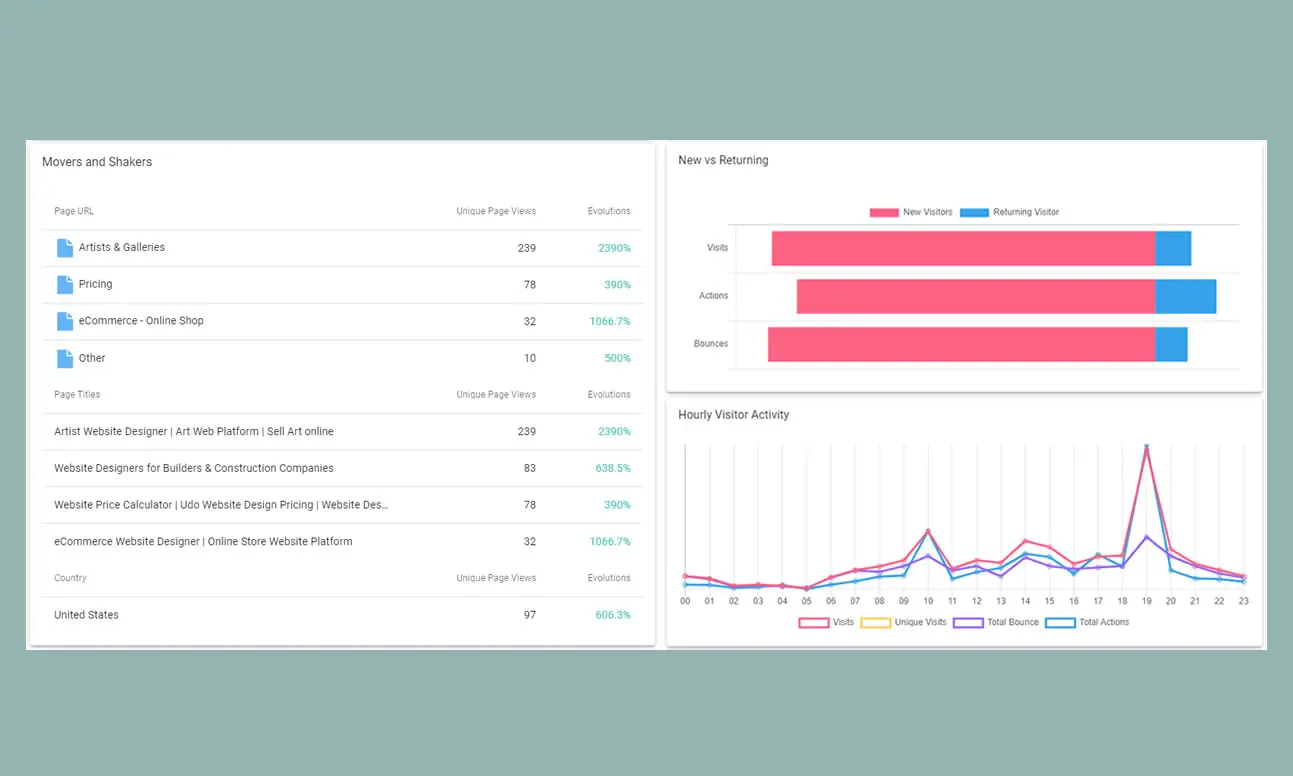Image resolution: width=1293 pixels, height=776 pixels.
Task: Open the Pricing page URL row
Action: [x=96, y=285]
